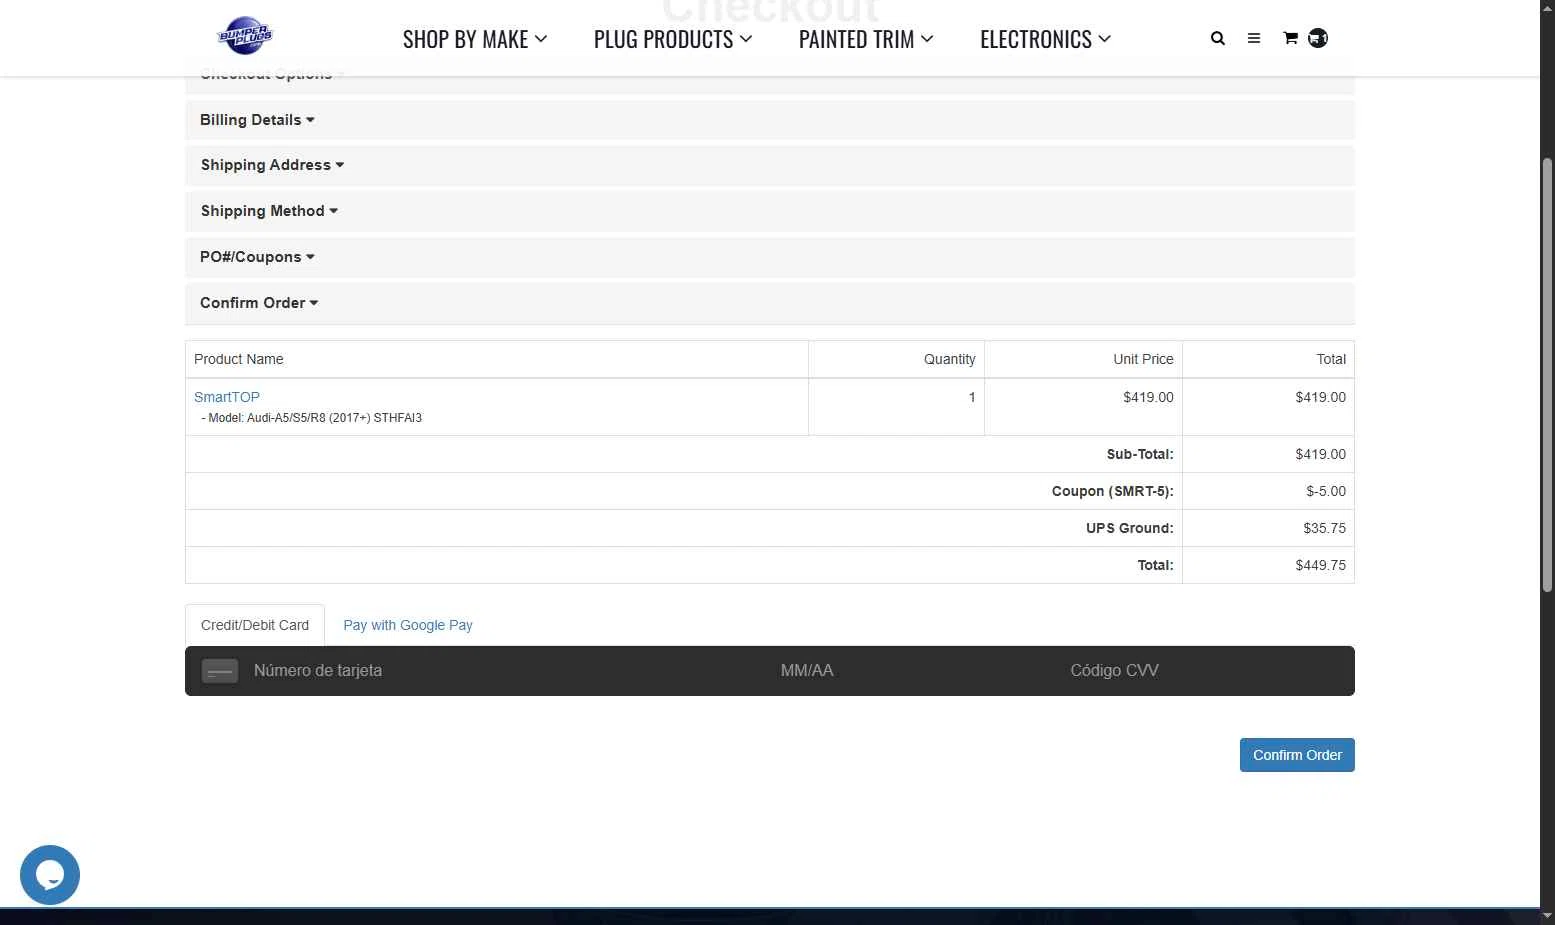Click the Sub-Total label
This screenshot has height=925, width=1555.
coord(1140,454)
